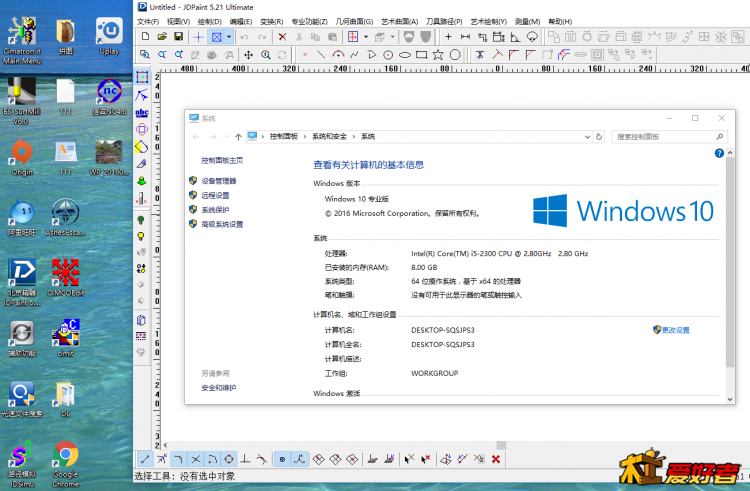Open dropdown arrow beside red grid icon
This screenshot has height=491, width=750.
[366, 37]
